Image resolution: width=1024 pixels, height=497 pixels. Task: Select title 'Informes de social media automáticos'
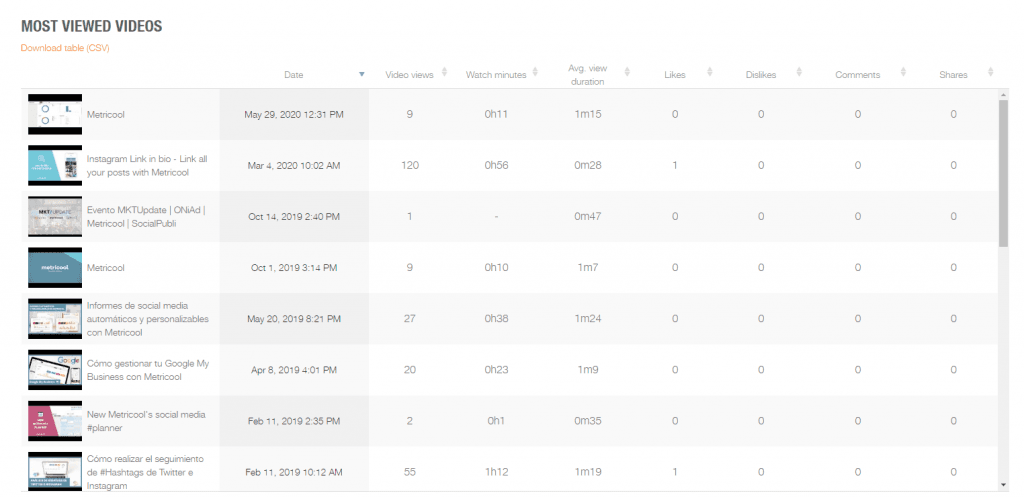(x=148, y=319)
